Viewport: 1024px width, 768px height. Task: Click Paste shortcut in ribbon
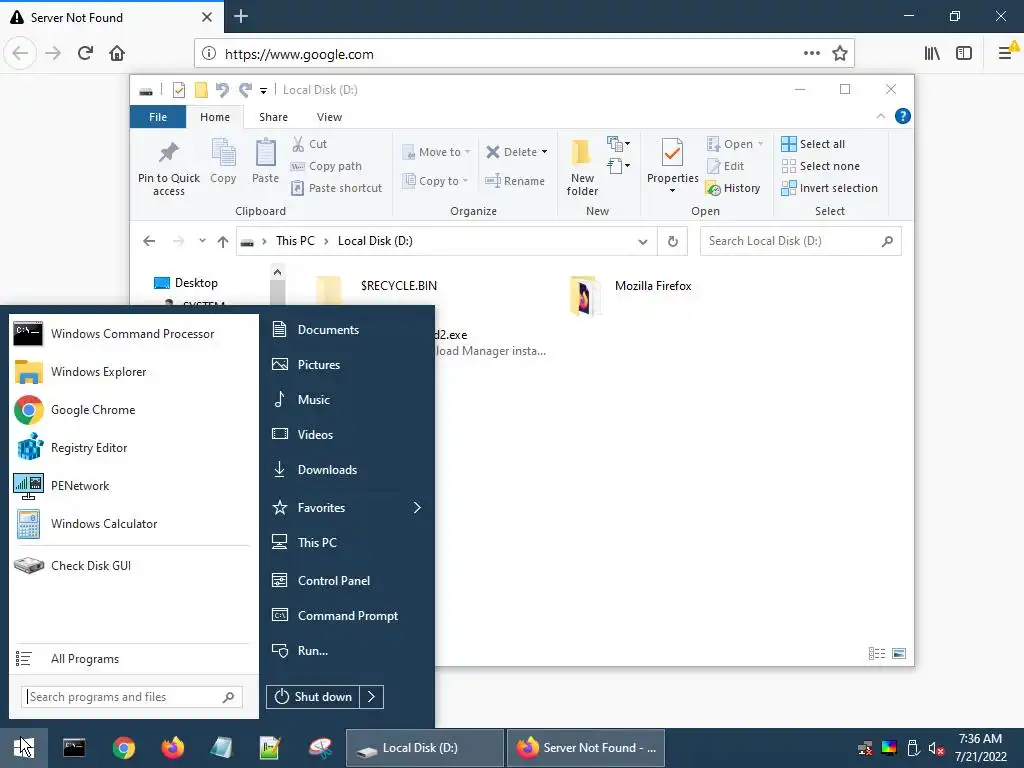pyautogui.click(x=336, y=188)
